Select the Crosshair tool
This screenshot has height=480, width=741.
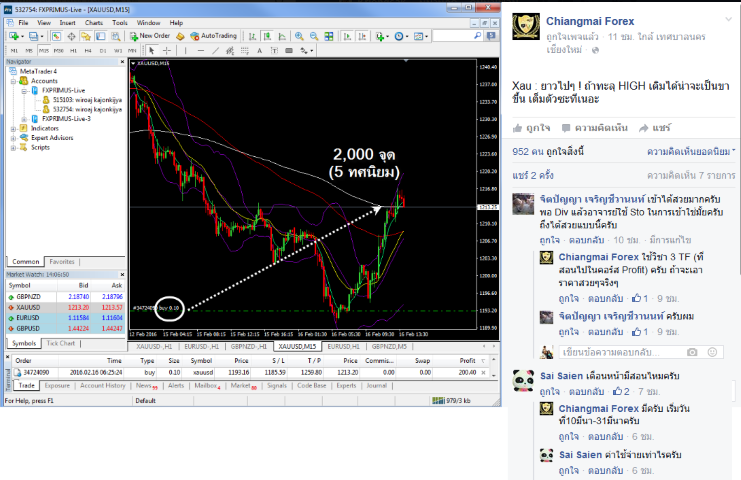click(x=167, y=51)
